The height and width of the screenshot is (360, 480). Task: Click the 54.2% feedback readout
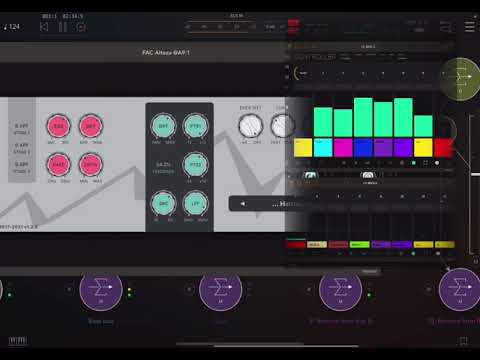163,167
